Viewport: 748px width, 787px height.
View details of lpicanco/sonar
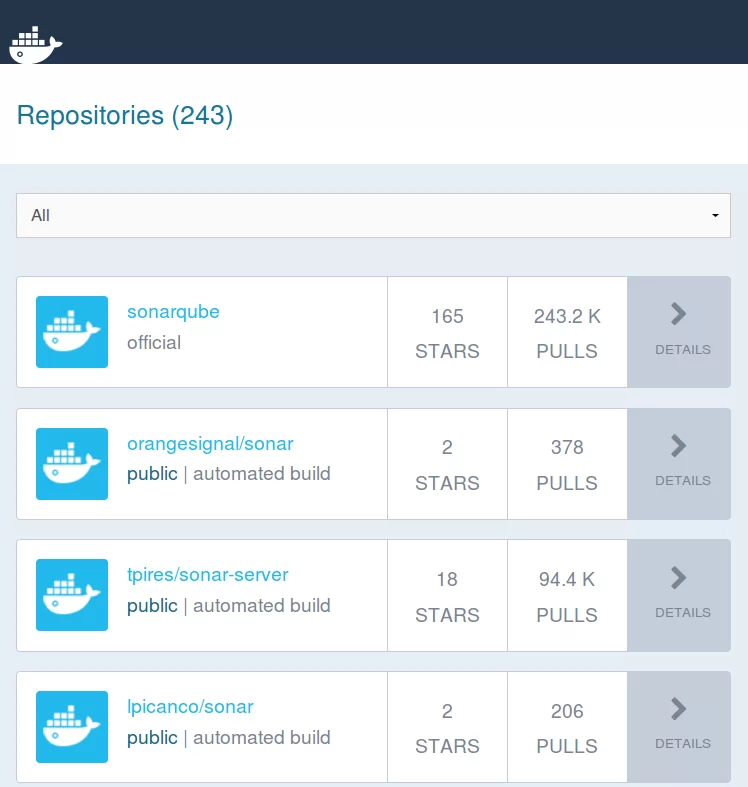[679, 727]
